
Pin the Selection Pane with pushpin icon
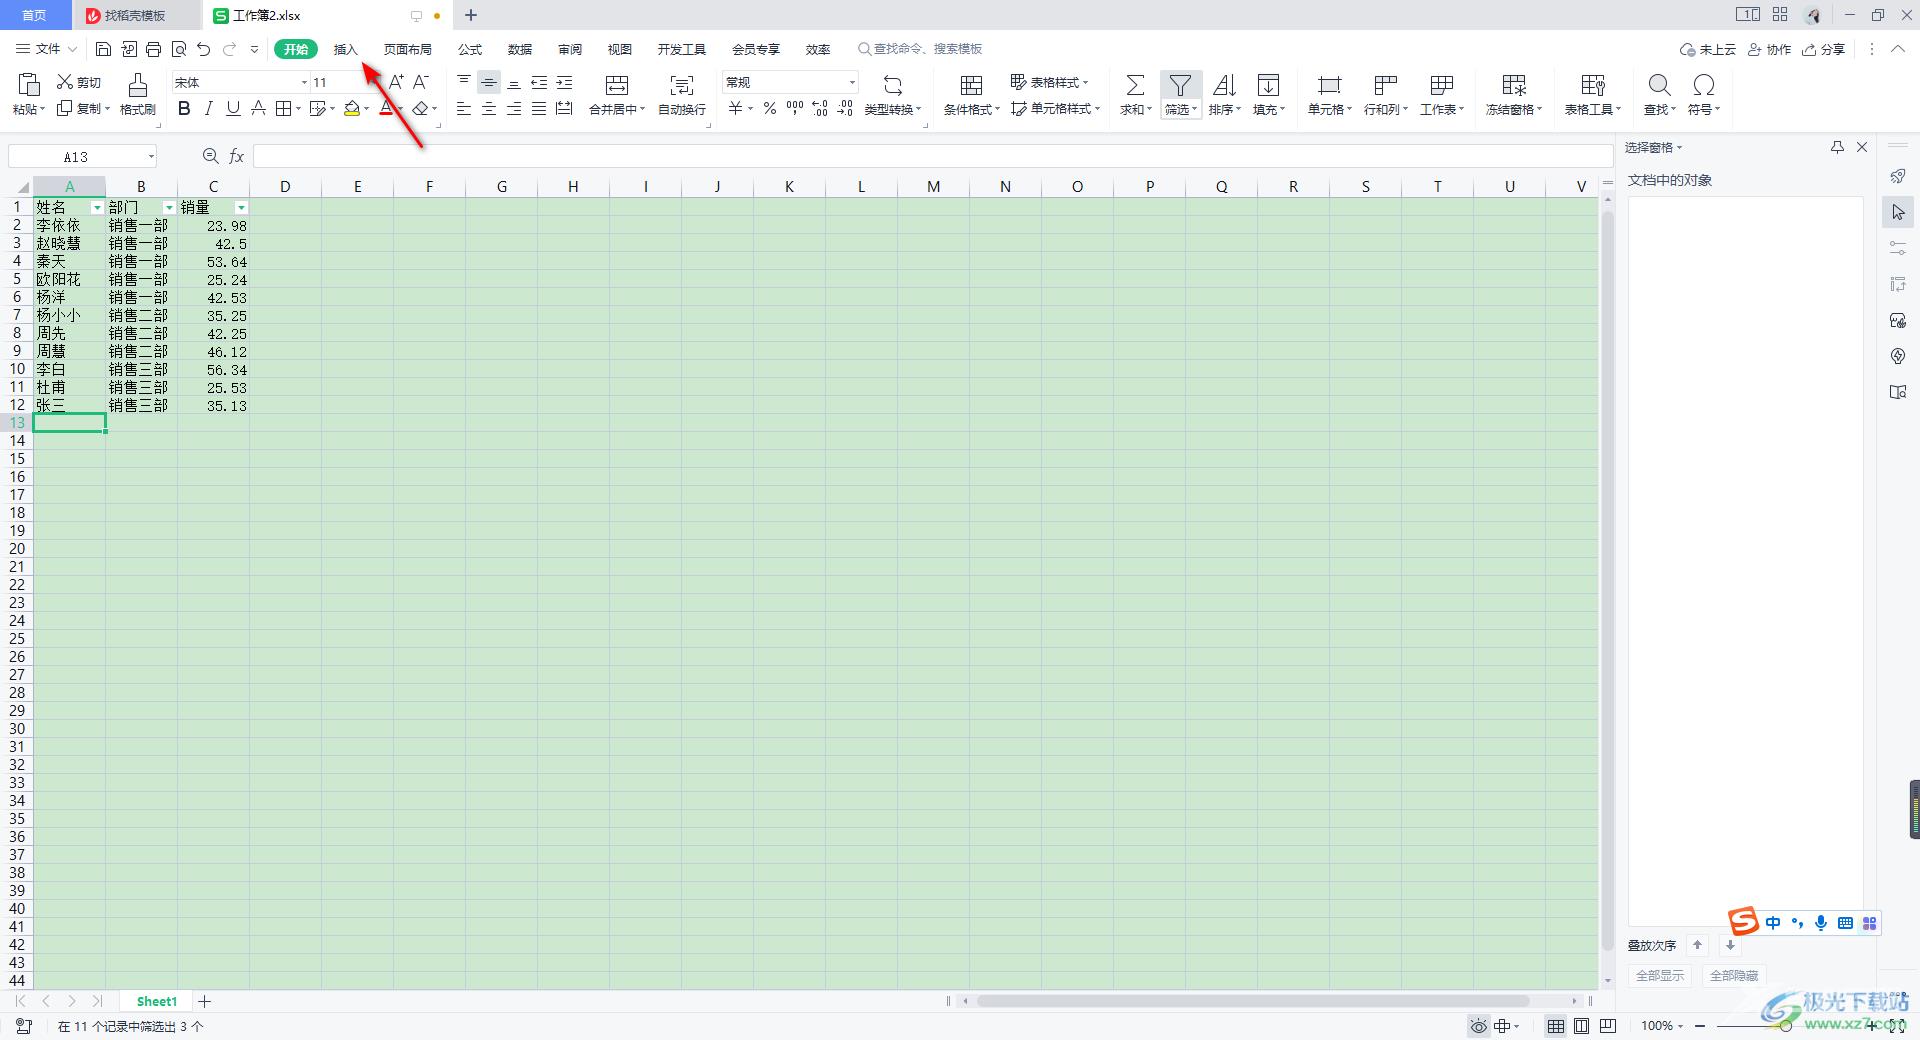click(x=1837, y=147)
